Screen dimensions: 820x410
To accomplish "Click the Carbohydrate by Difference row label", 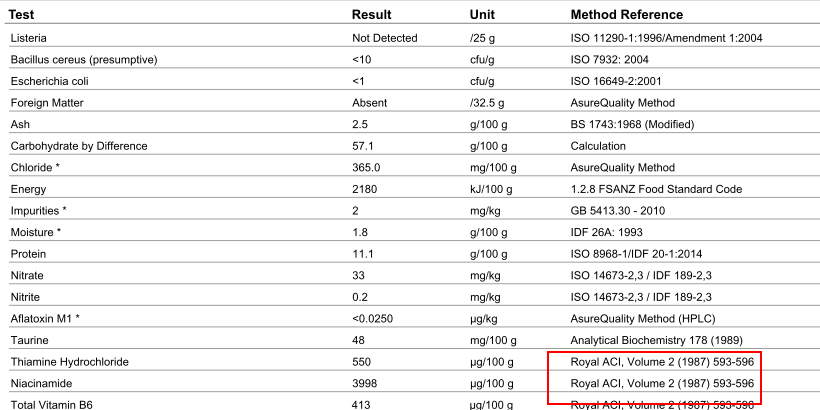I will pos(78,146).
